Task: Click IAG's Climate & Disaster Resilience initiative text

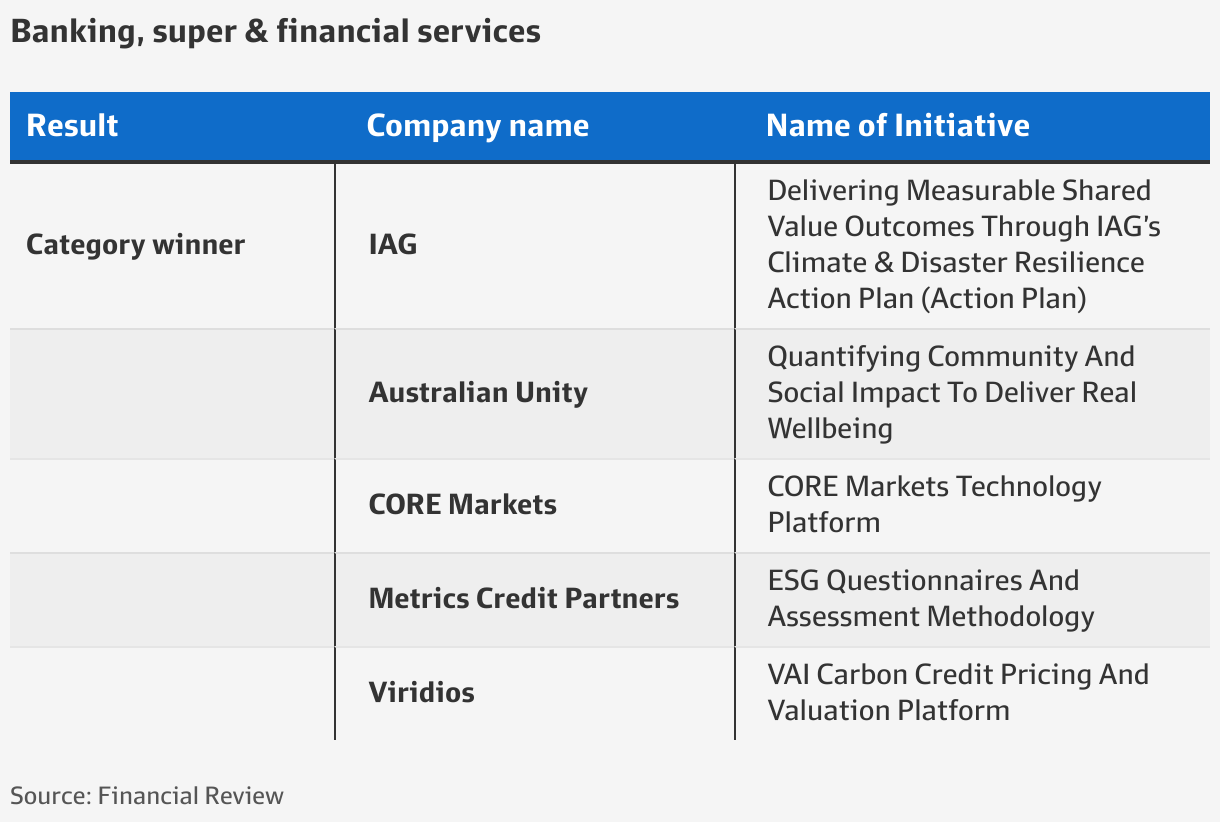Action: [964, 245]
